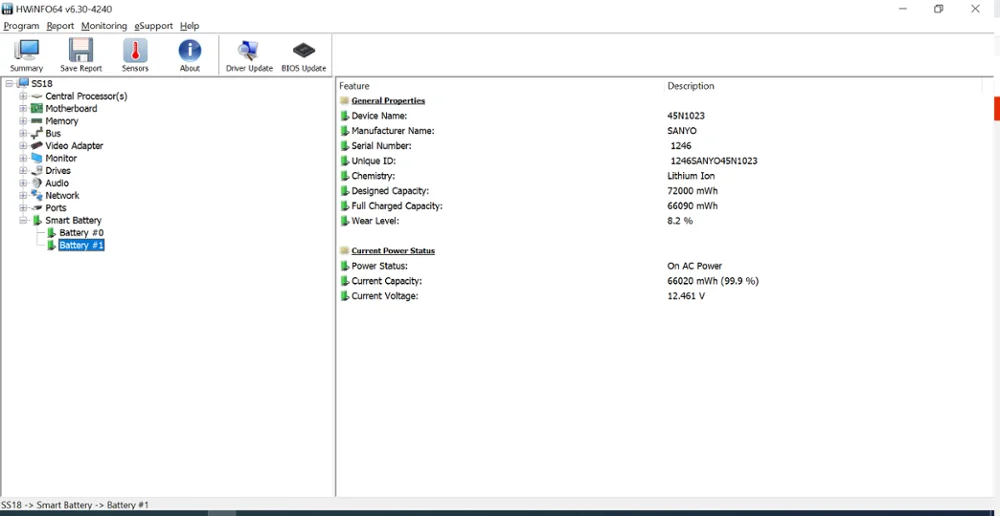Expand the Drives node
Viewport: 1000px width, 516px height.
pos(23,170)
